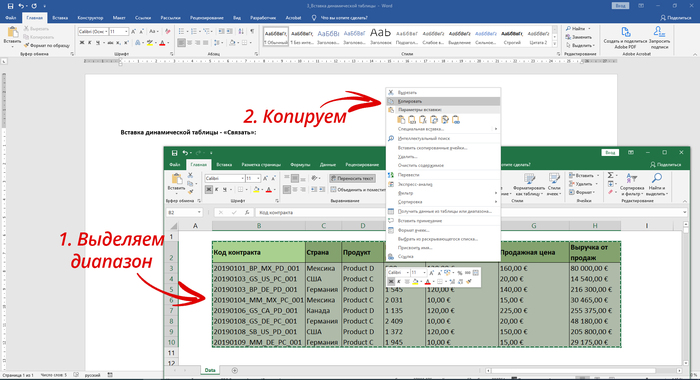Toggle strikethrough (abc) in Word ribbon
This screenshot has width=700, height=380.
(110, 43)
